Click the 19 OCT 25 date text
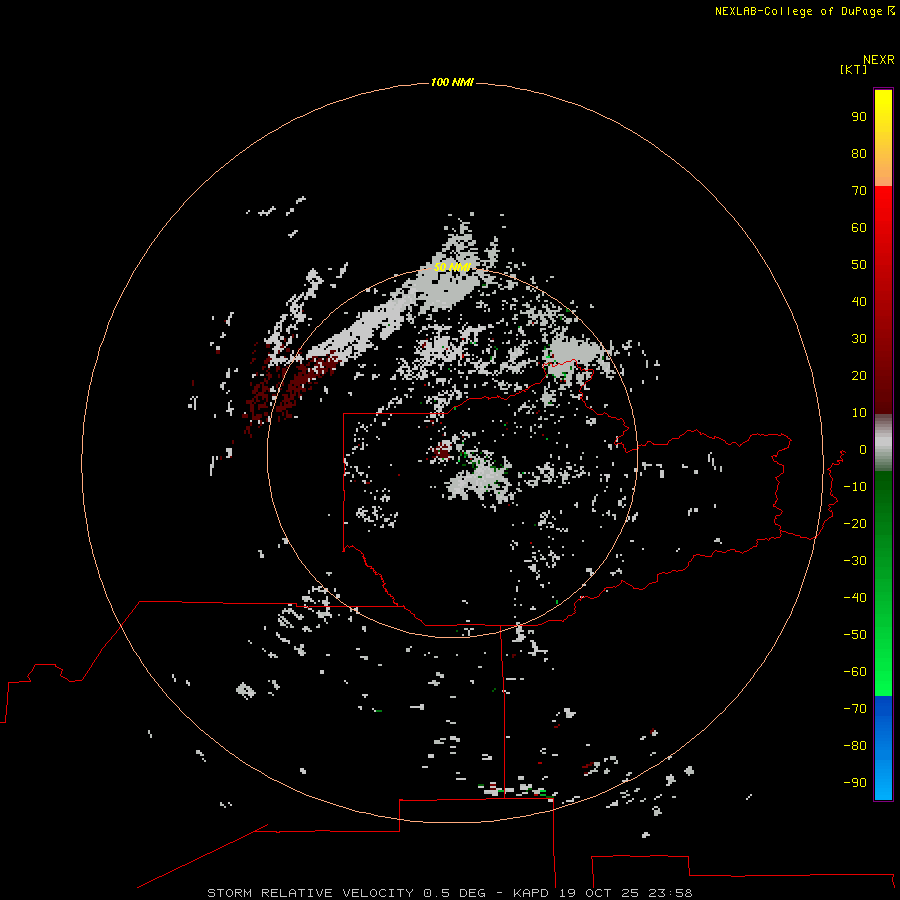 [x=600, y=893]
